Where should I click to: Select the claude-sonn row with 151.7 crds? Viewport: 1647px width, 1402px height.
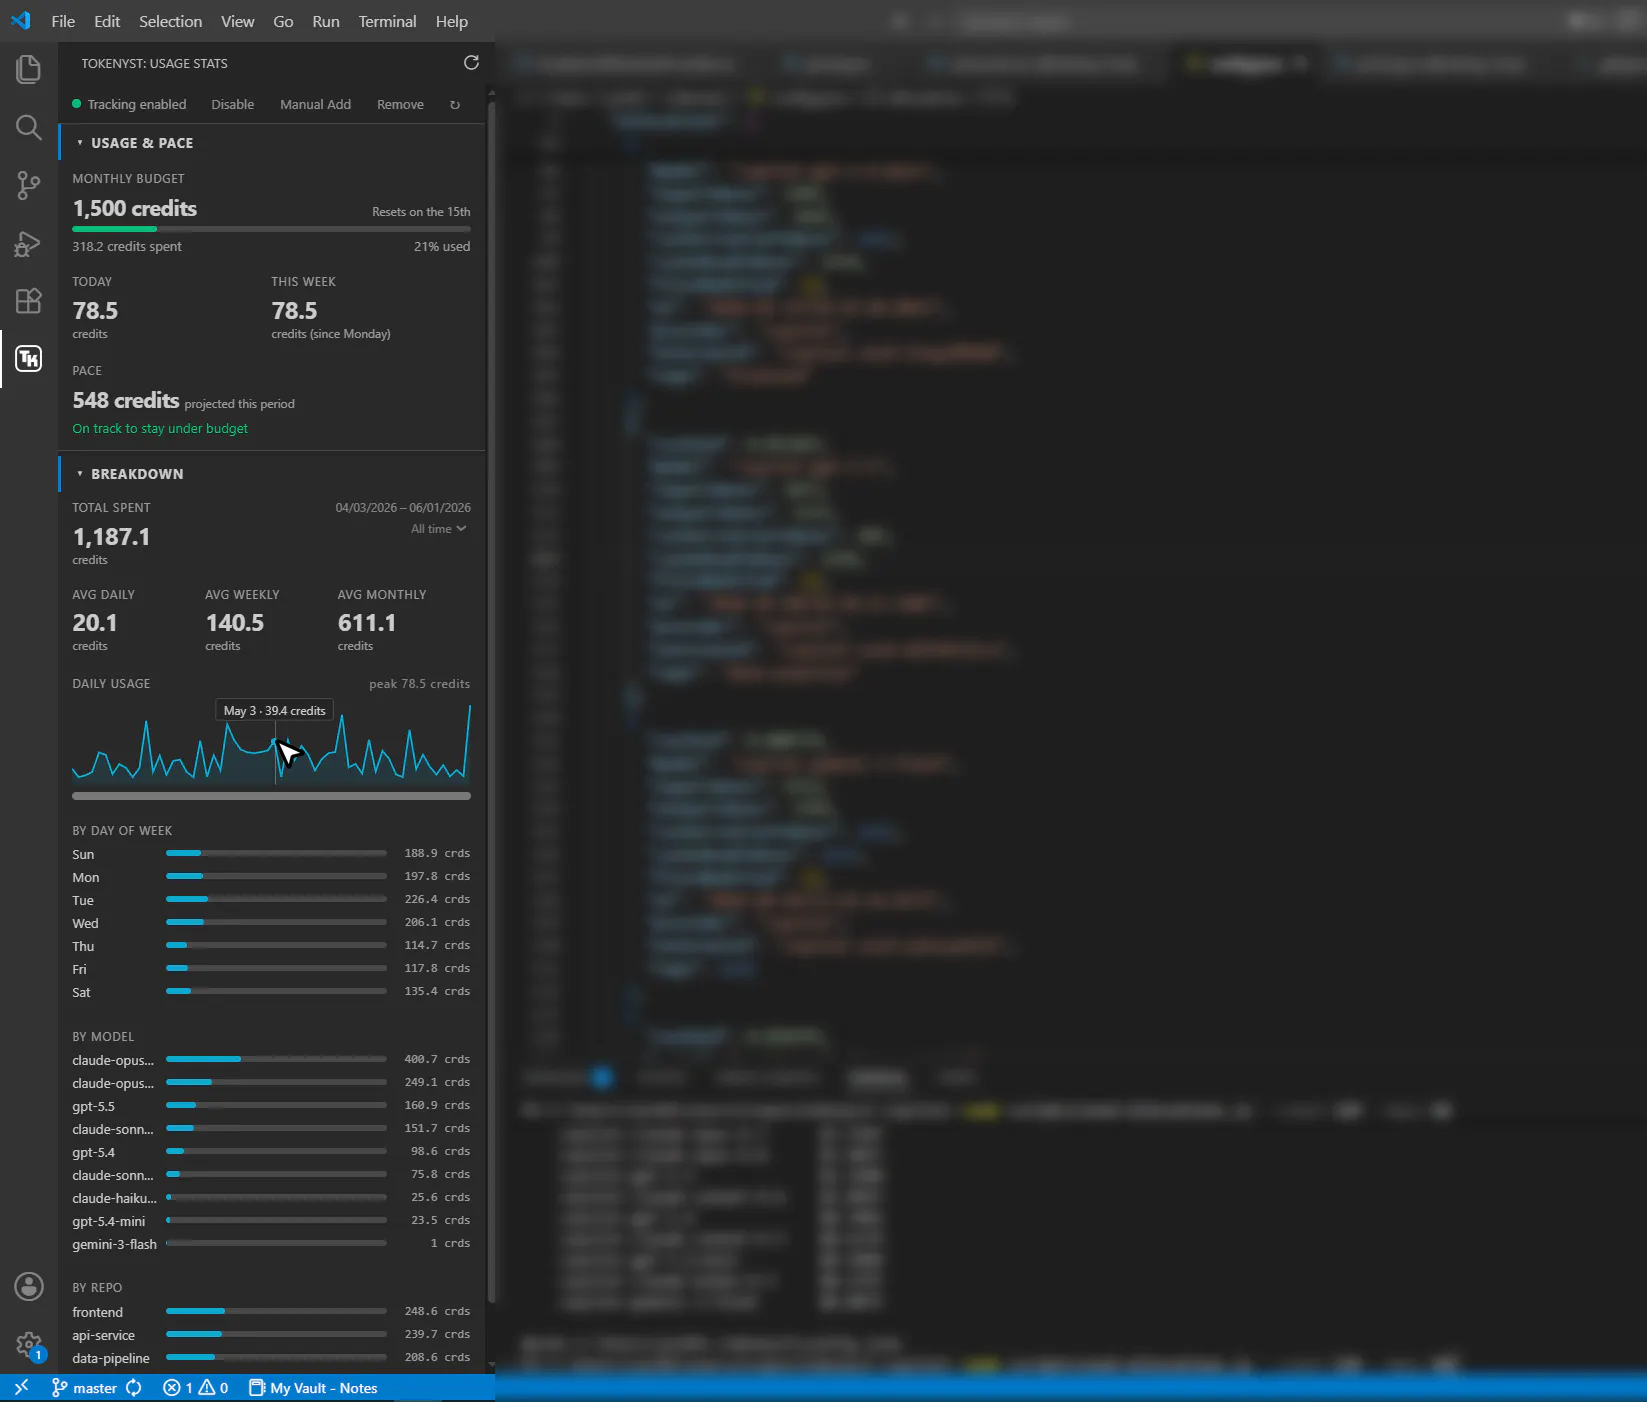point(271,1129)
